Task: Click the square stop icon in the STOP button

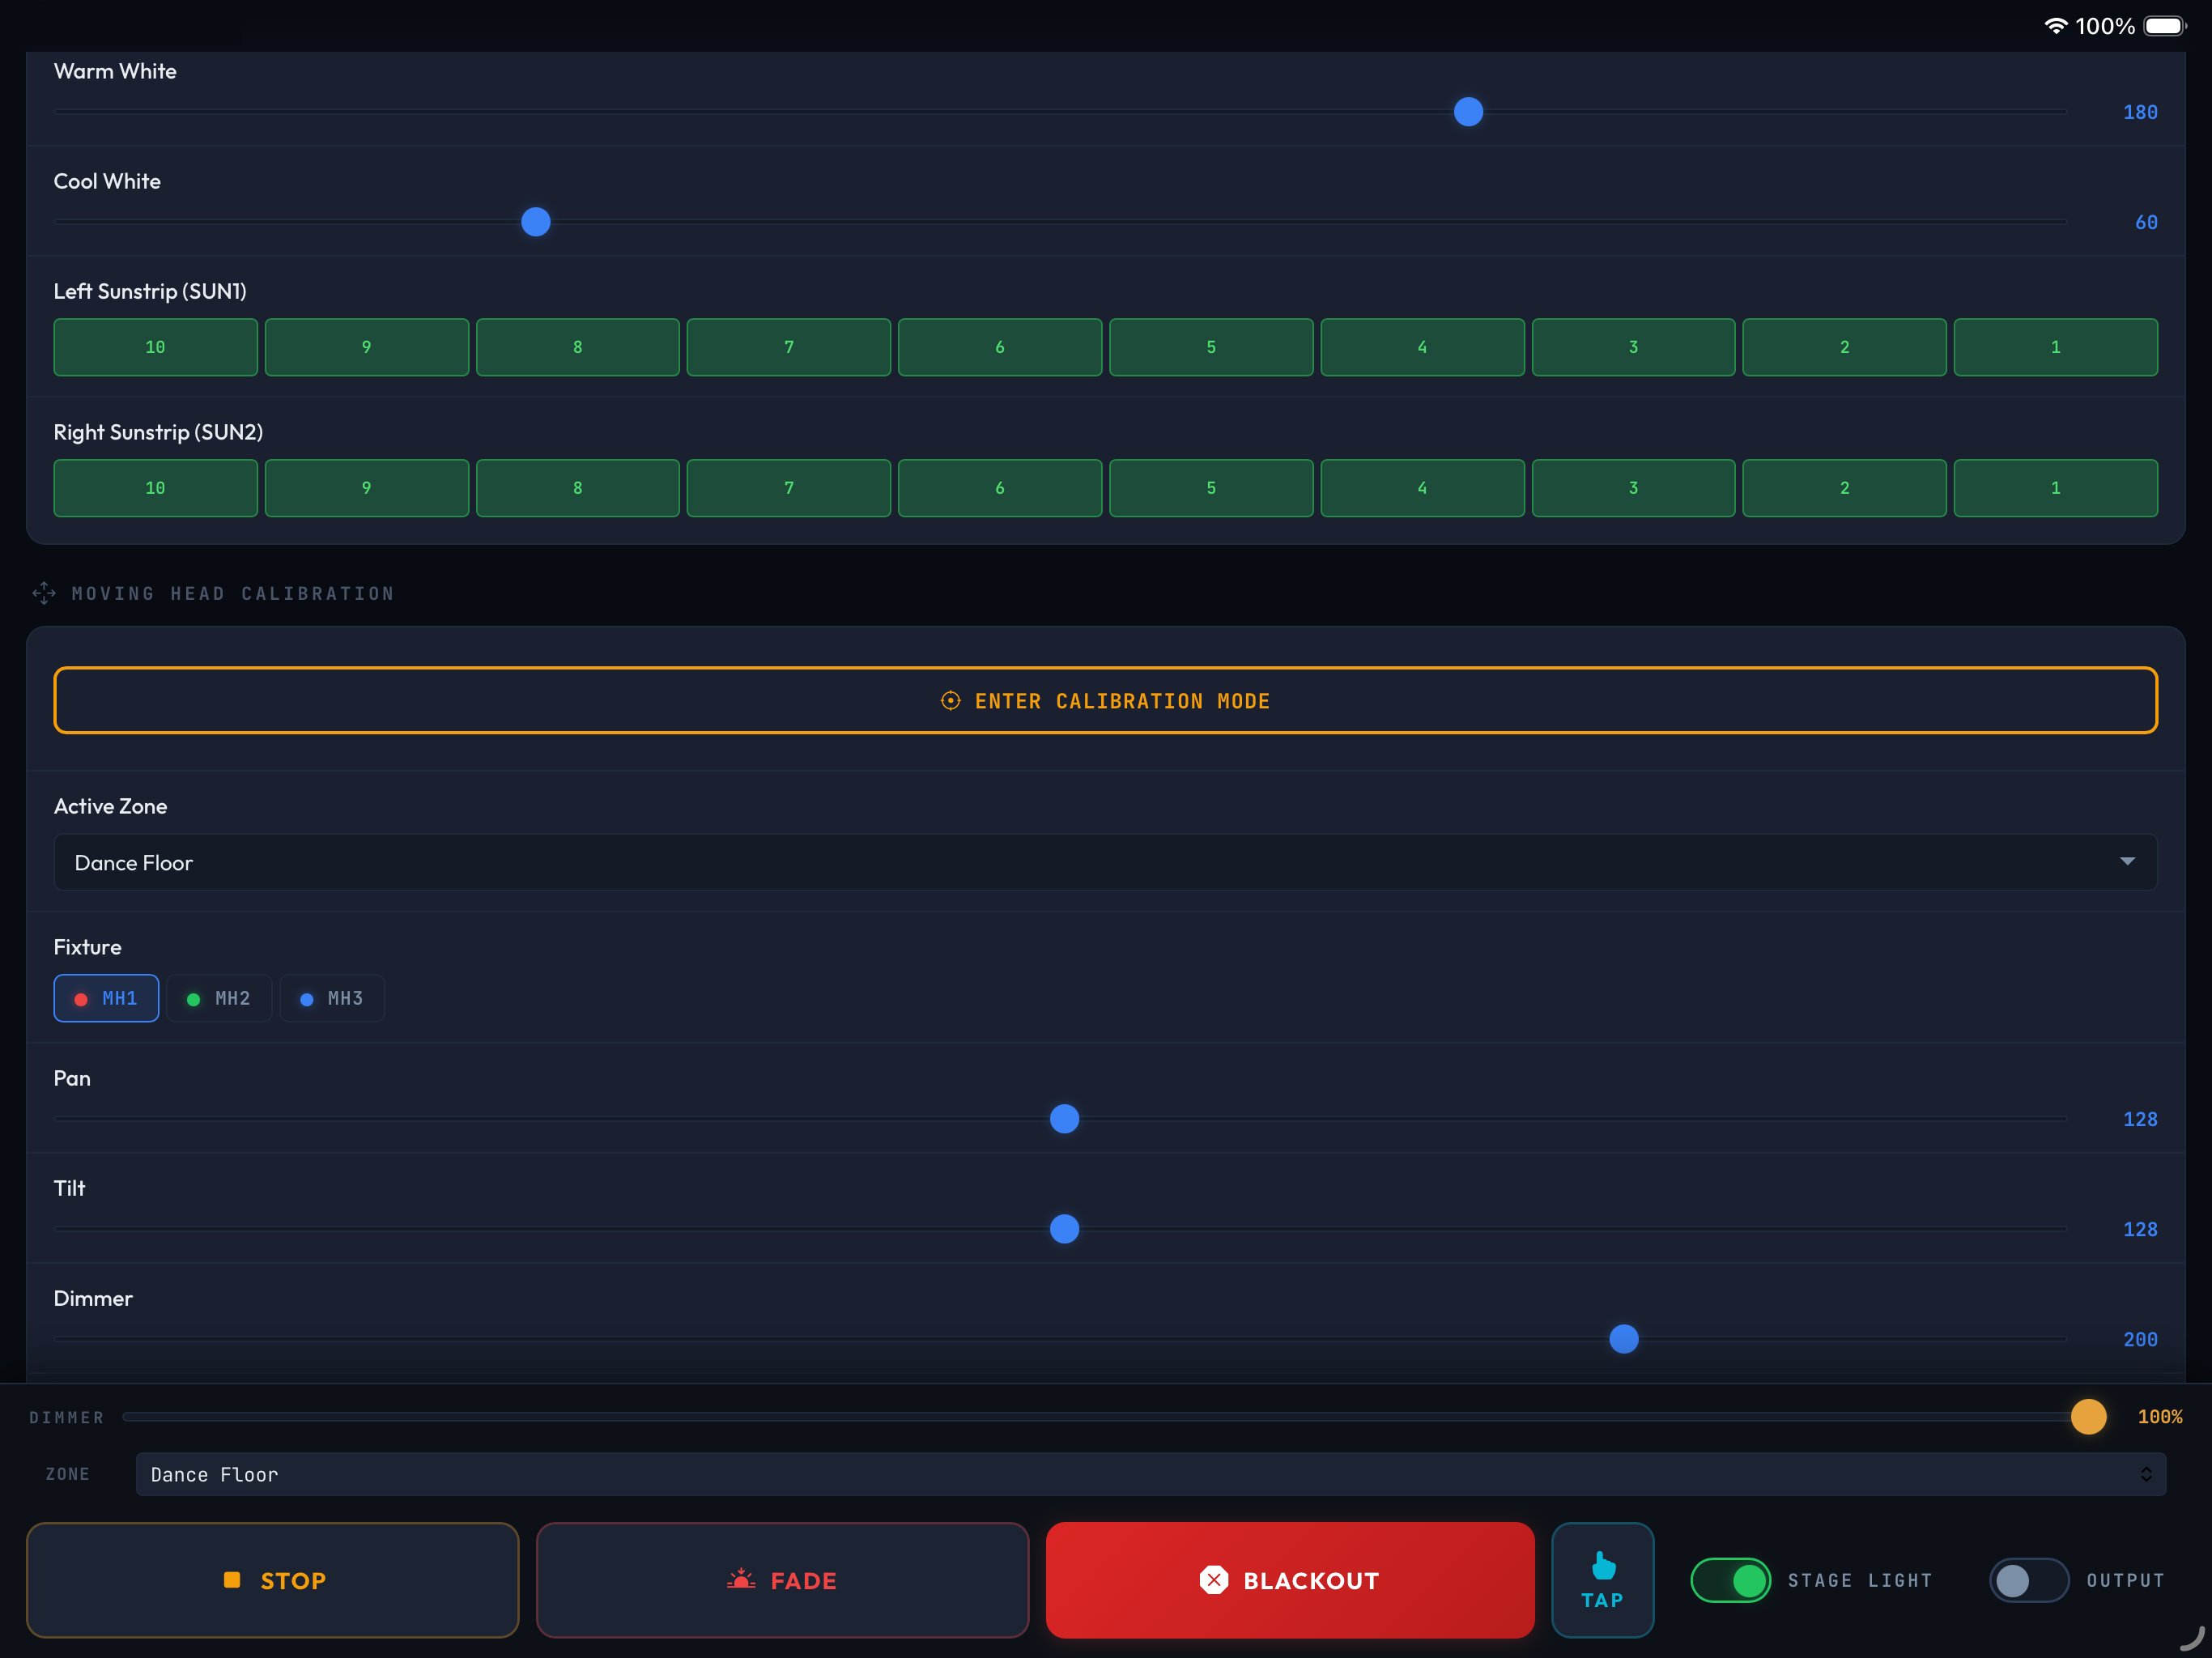Action: pos(232,1580)
